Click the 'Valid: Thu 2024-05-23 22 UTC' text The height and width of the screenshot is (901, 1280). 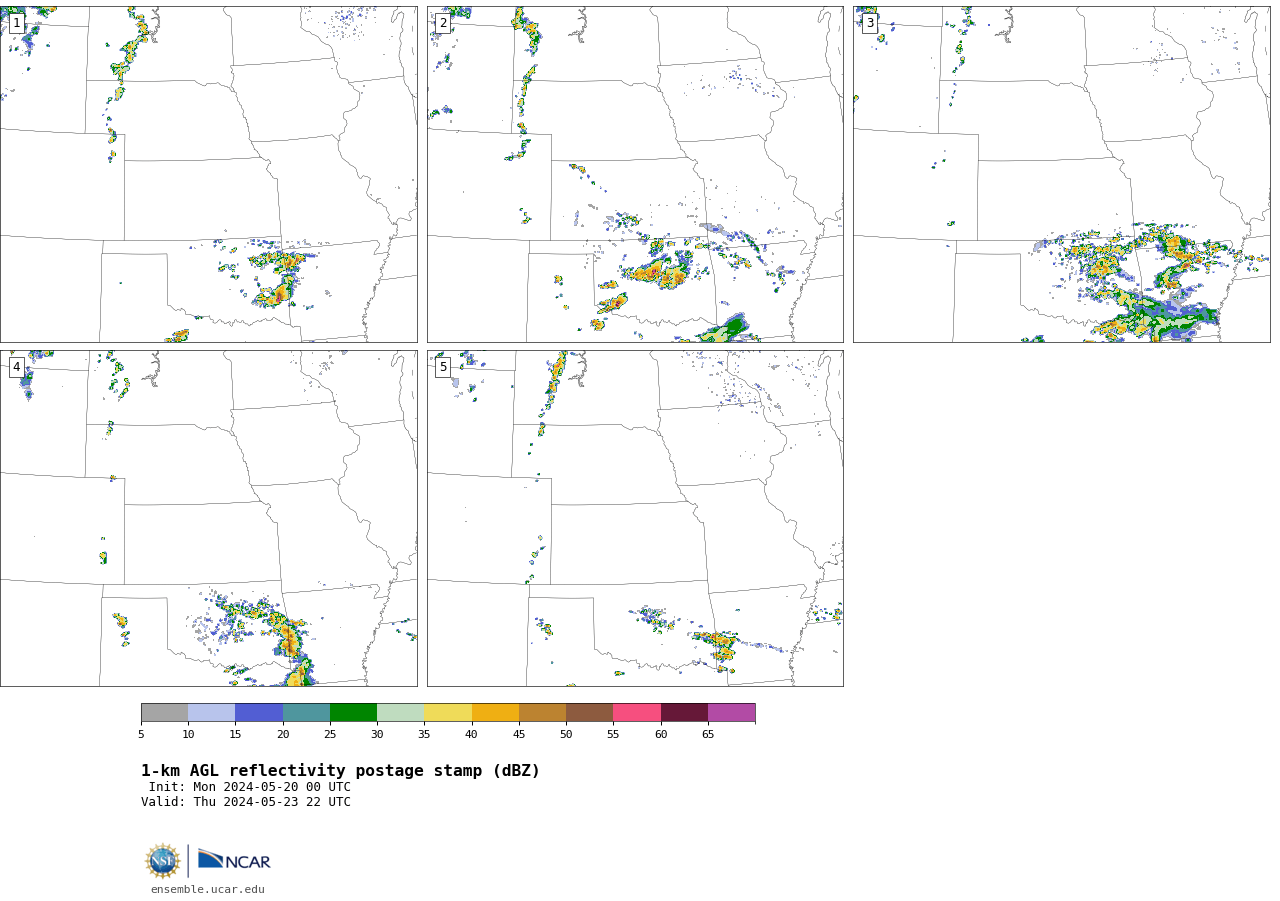246,802
